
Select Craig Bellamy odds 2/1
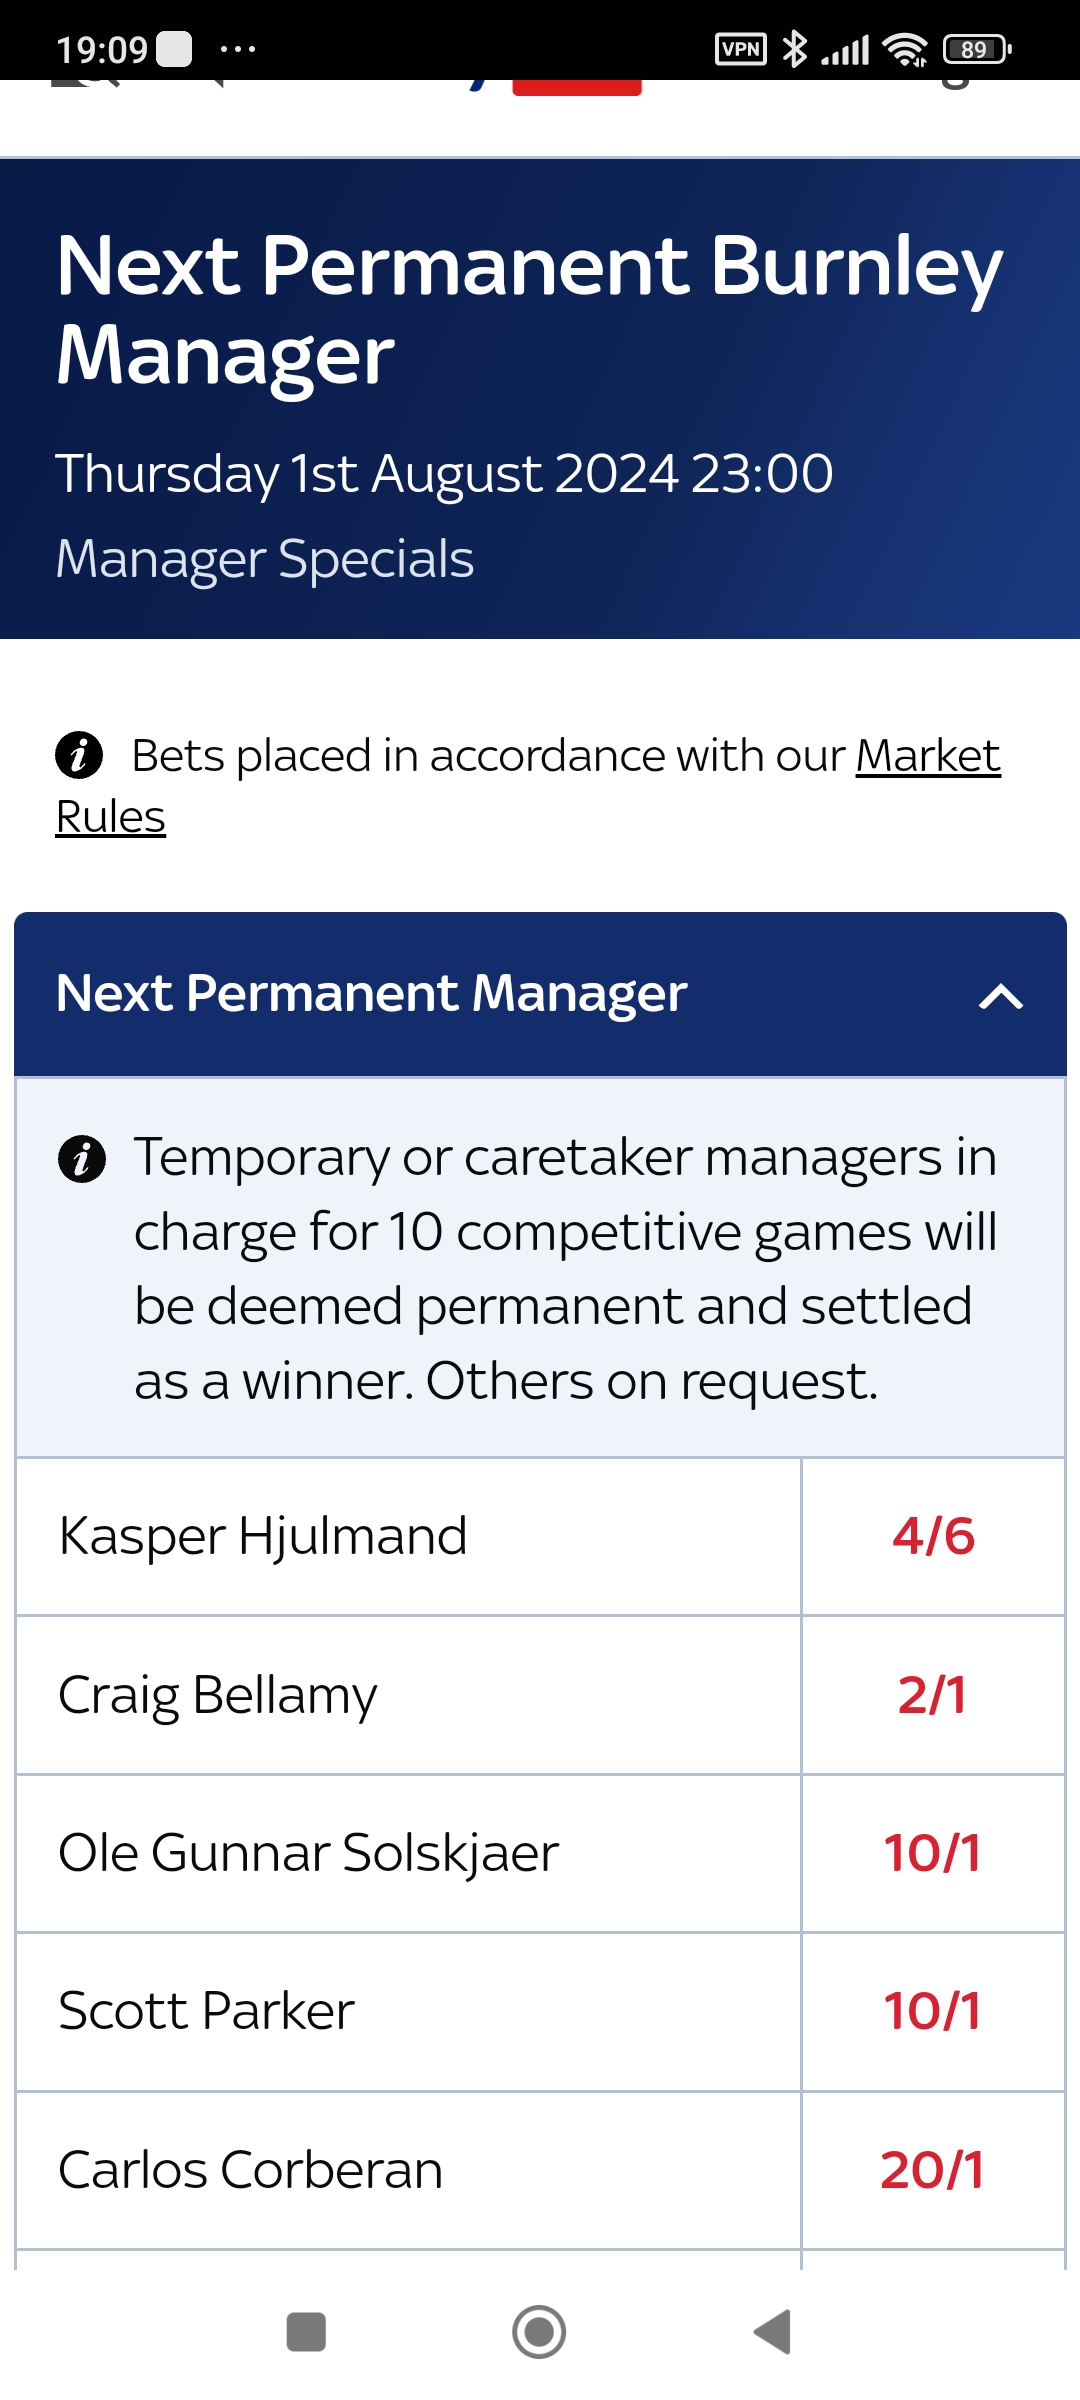(x=932, y=1695)
